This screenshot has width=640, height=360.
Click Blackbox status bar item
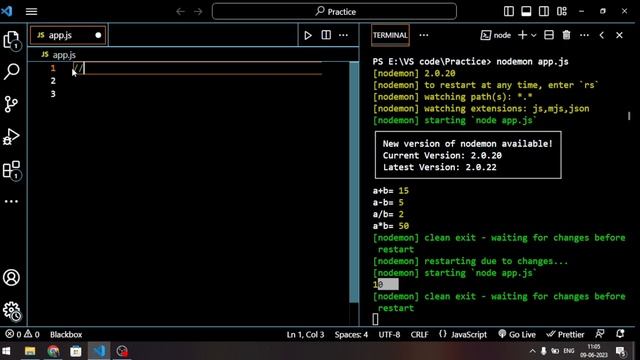tap(66, 334)
